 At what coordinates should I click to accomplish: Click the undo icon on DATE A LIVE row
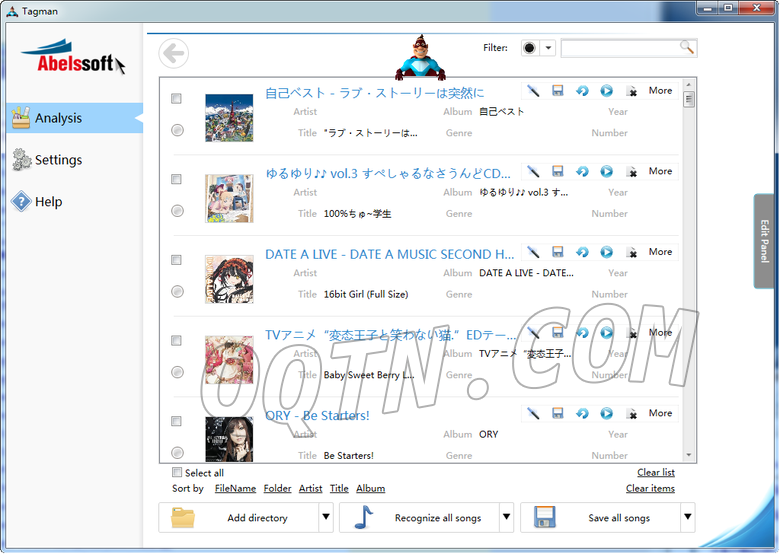(582, 252)
